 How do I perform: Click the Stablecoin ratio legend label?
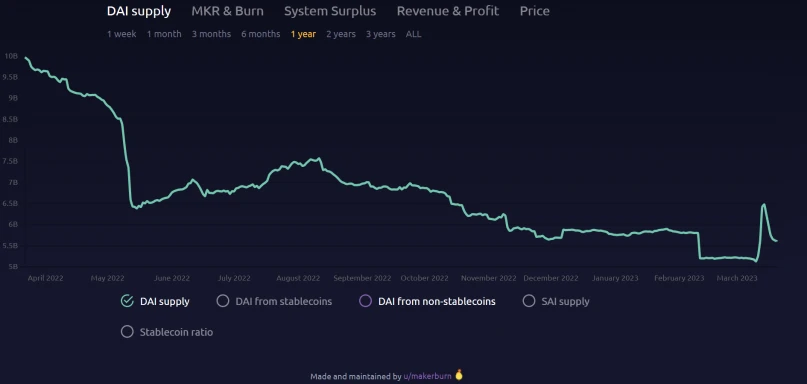tap(177, 333)
